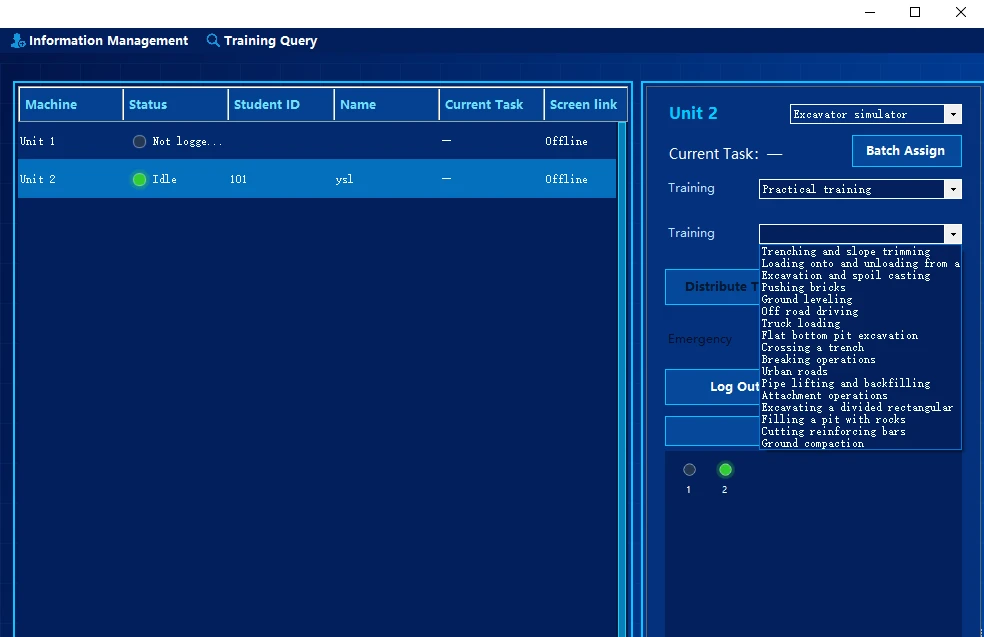Screen dimensions: 984x637
Task: Click the Batch Assign button
Action: [906, 151]
